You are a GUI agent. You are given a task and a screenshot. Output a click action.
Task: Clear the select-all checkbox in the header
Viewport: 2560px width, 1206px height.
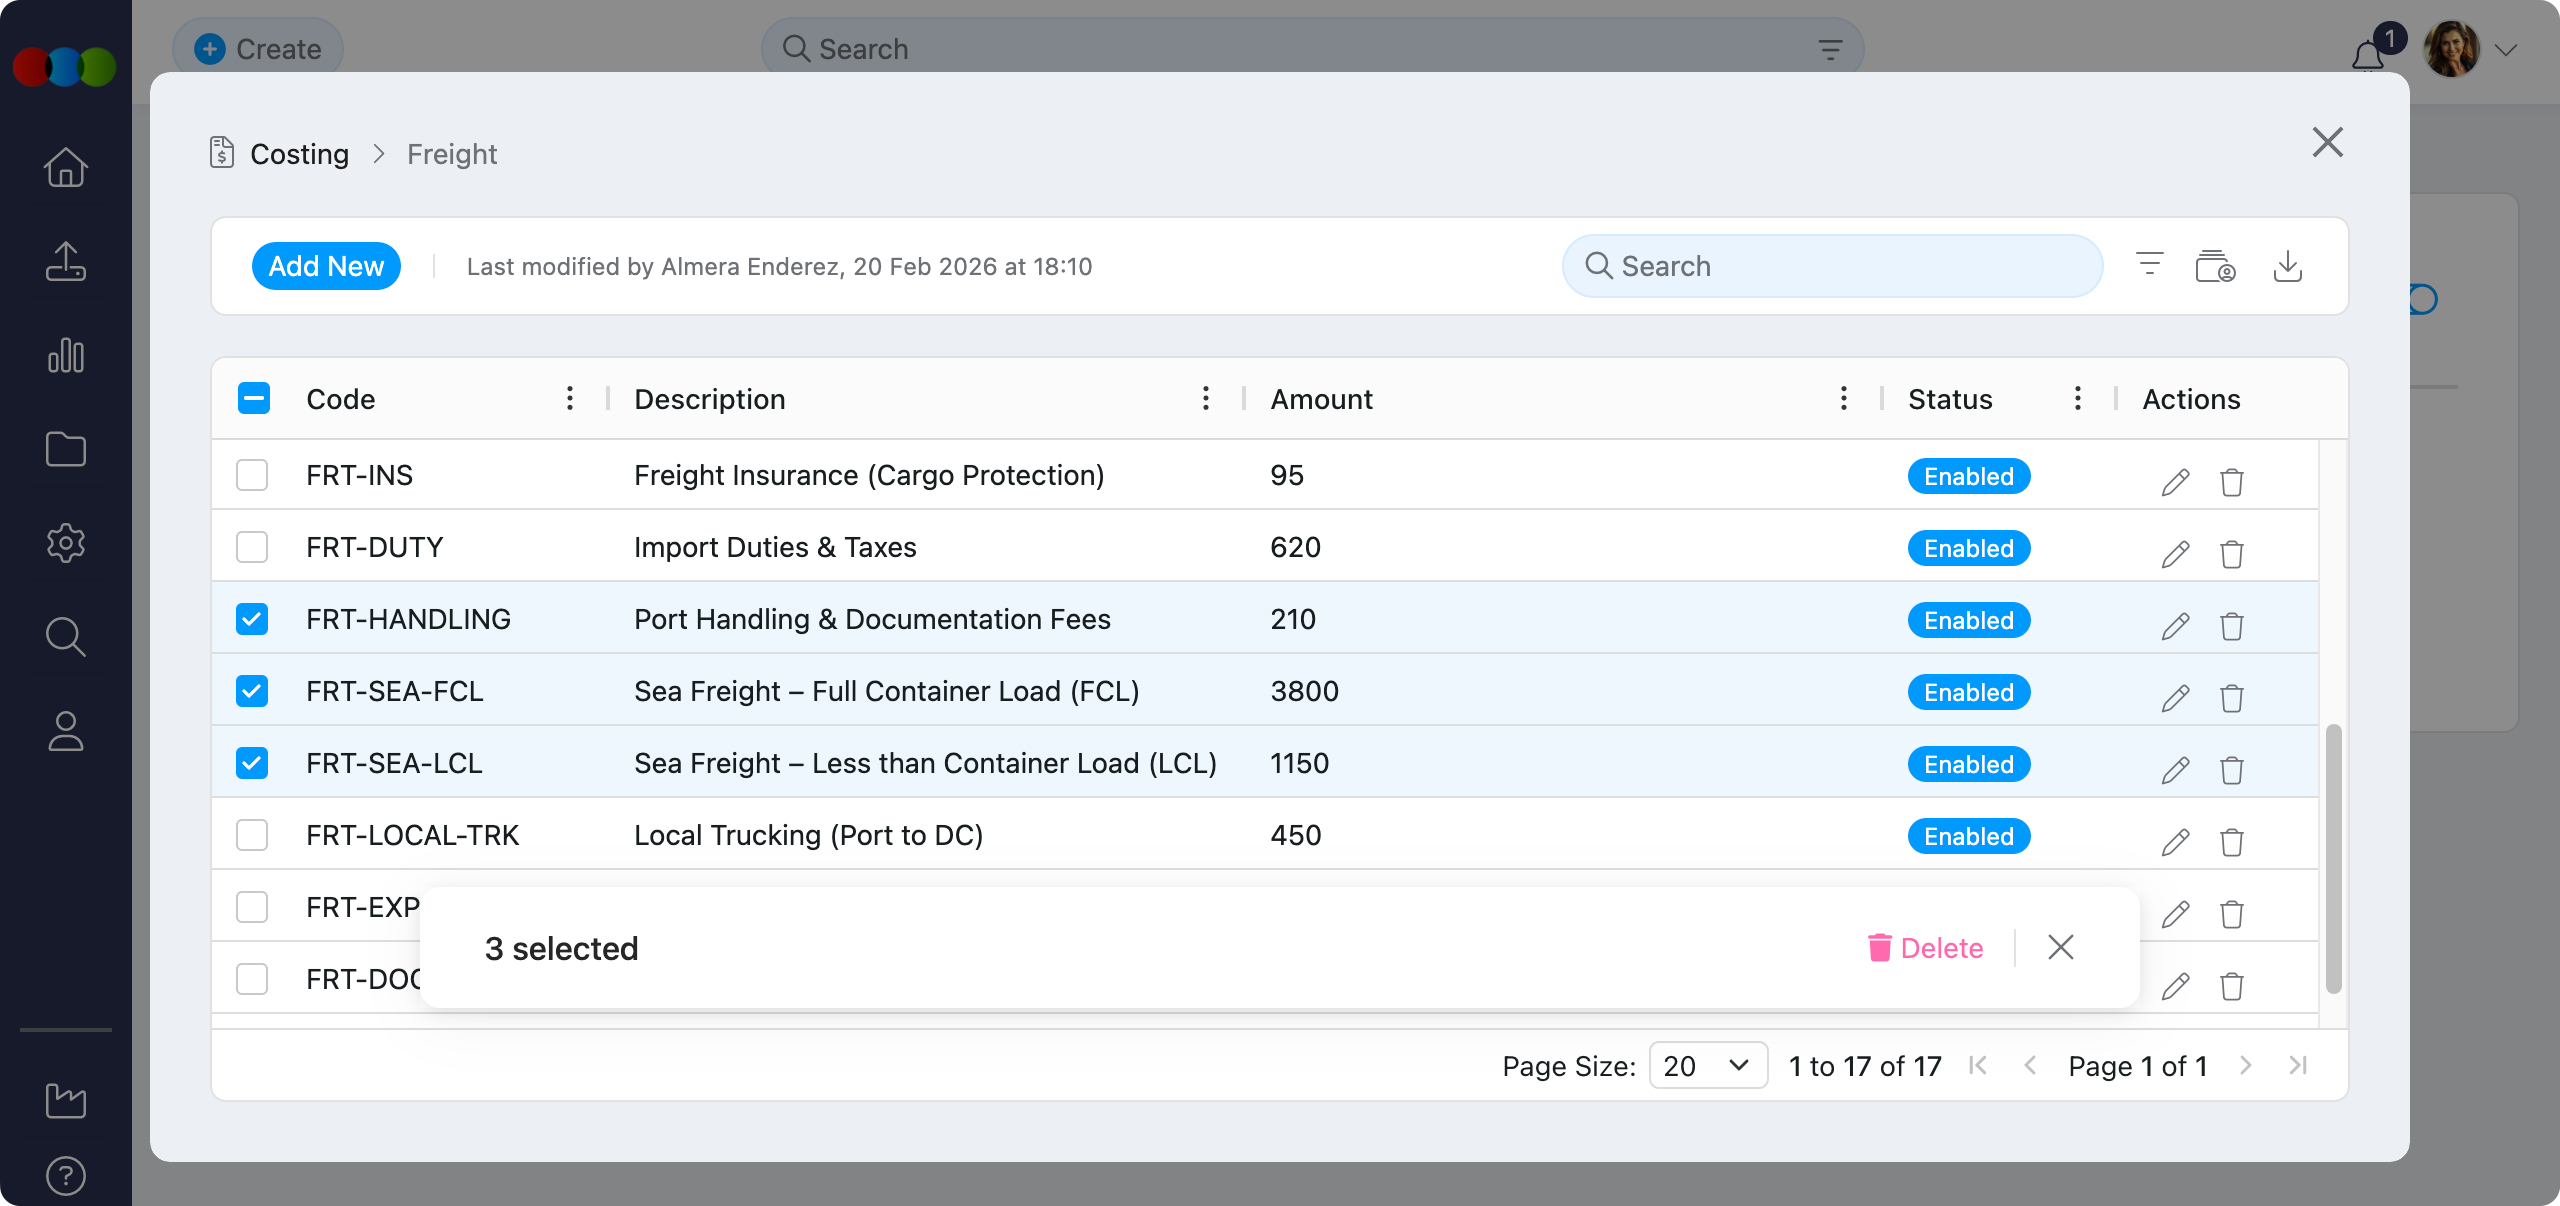[254, 398]
